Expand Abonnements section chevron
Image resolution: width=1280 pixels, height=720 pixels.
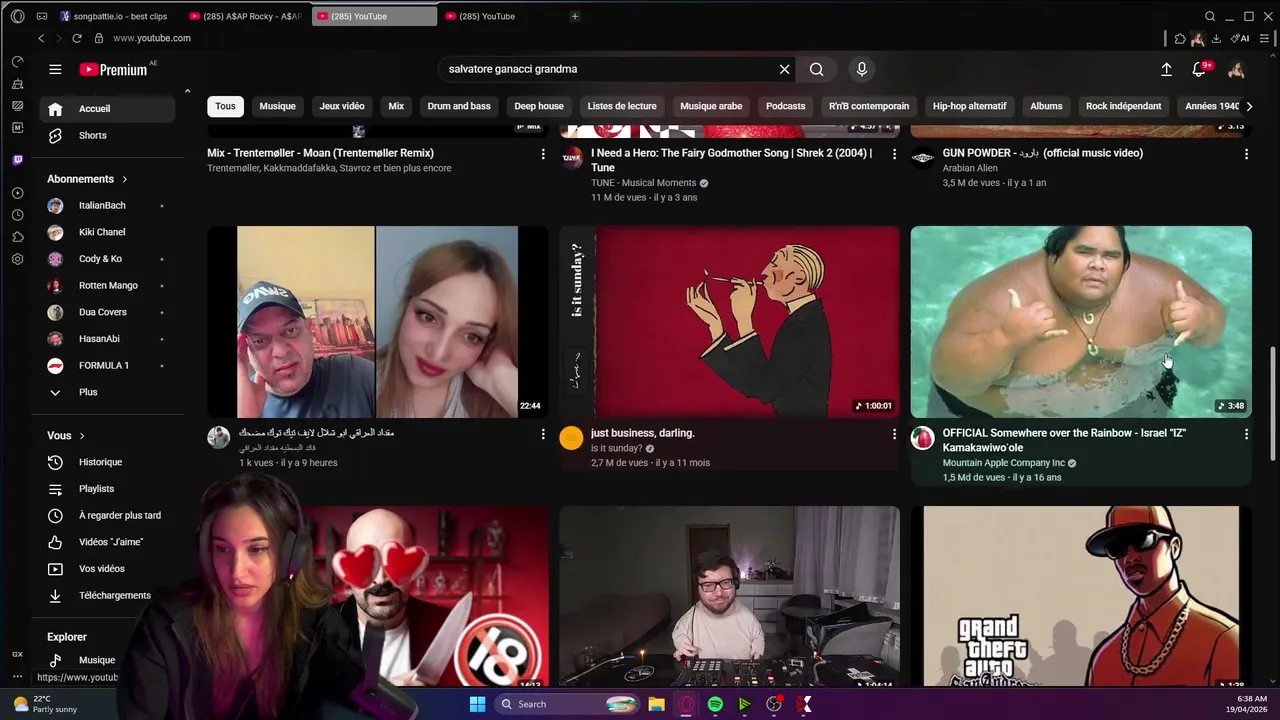click(x=125, y=179)
